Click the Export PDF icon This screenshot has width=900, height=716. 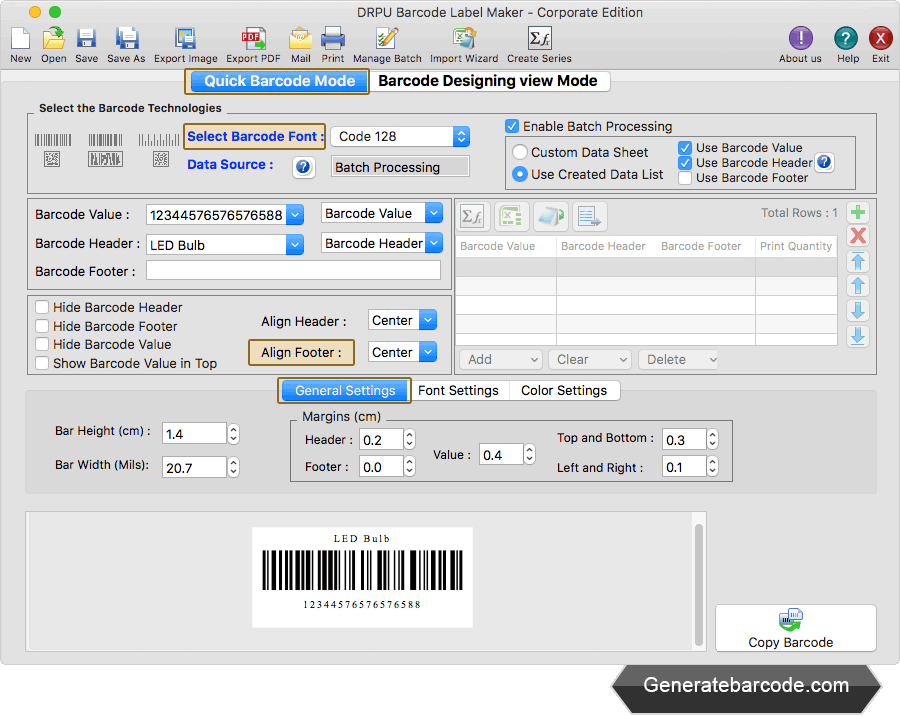(253, 38)
